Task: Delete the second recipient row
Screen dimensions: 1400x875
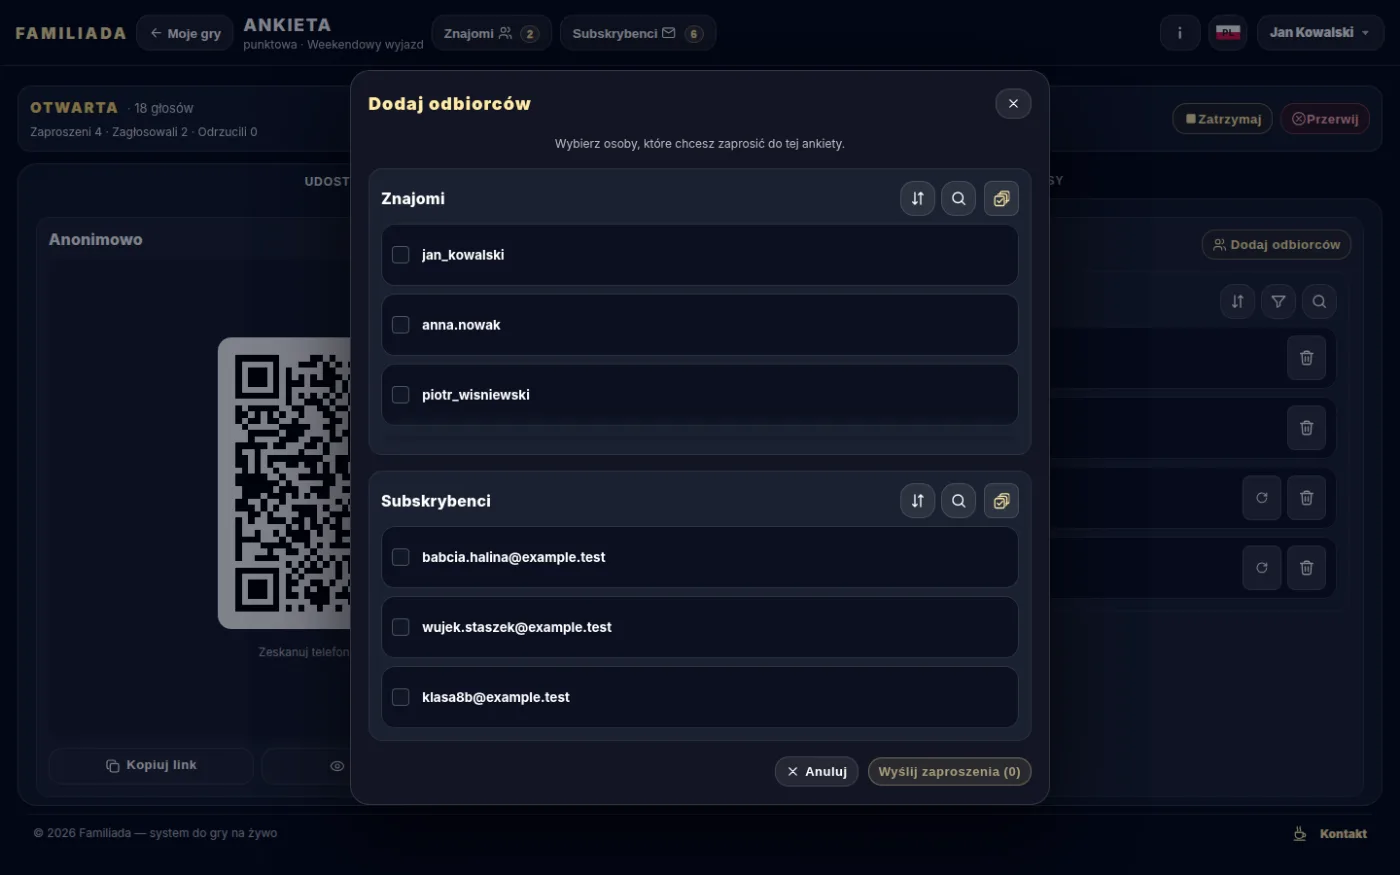Action: click(1306, 428)
